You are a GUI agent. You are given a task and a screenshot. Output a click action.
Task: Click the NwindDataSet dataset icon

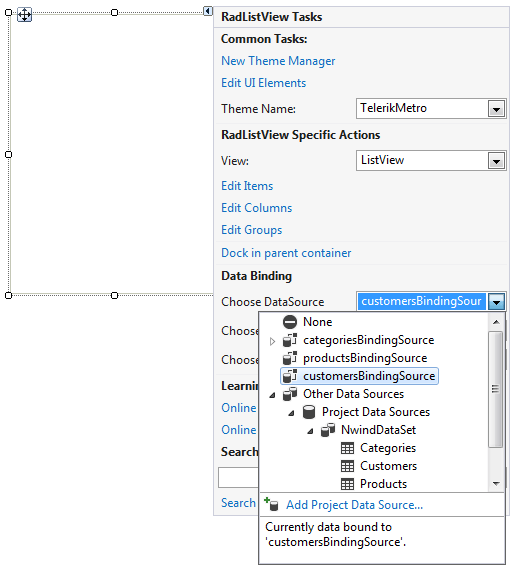click(x=328, y=430)
